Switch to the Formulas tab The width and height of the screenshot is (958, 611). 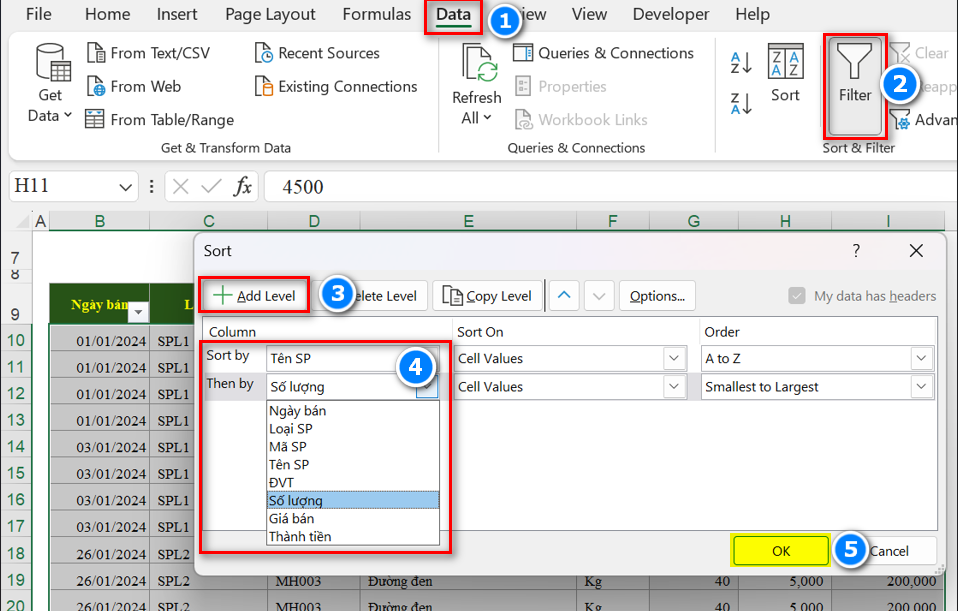(376, 15)
